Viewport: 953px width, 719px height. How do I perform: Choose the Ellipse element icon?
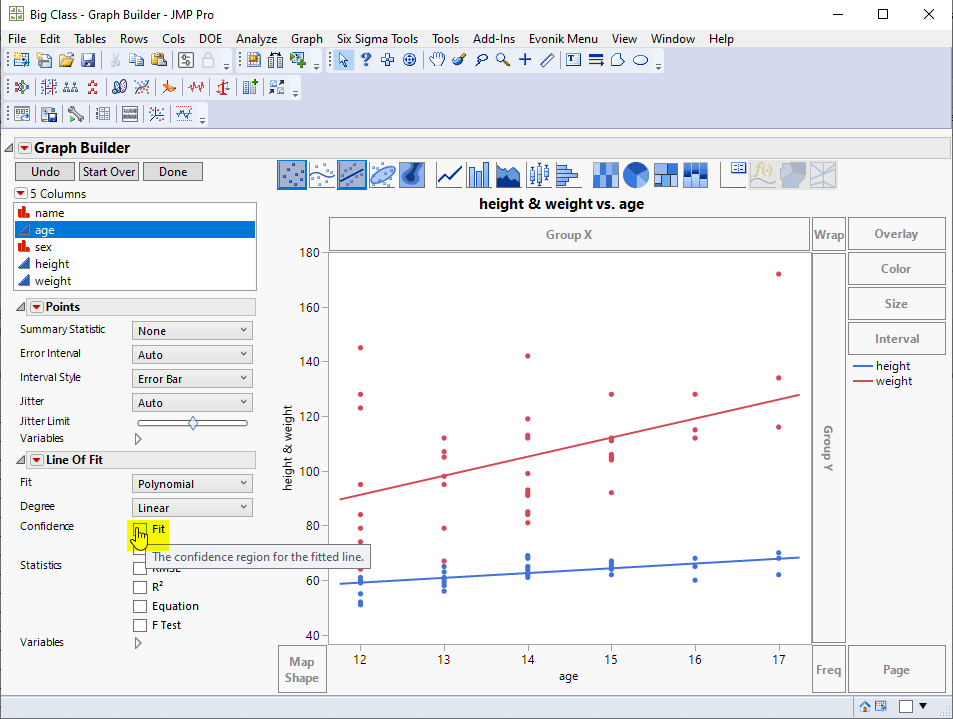[x=382, y=175]
